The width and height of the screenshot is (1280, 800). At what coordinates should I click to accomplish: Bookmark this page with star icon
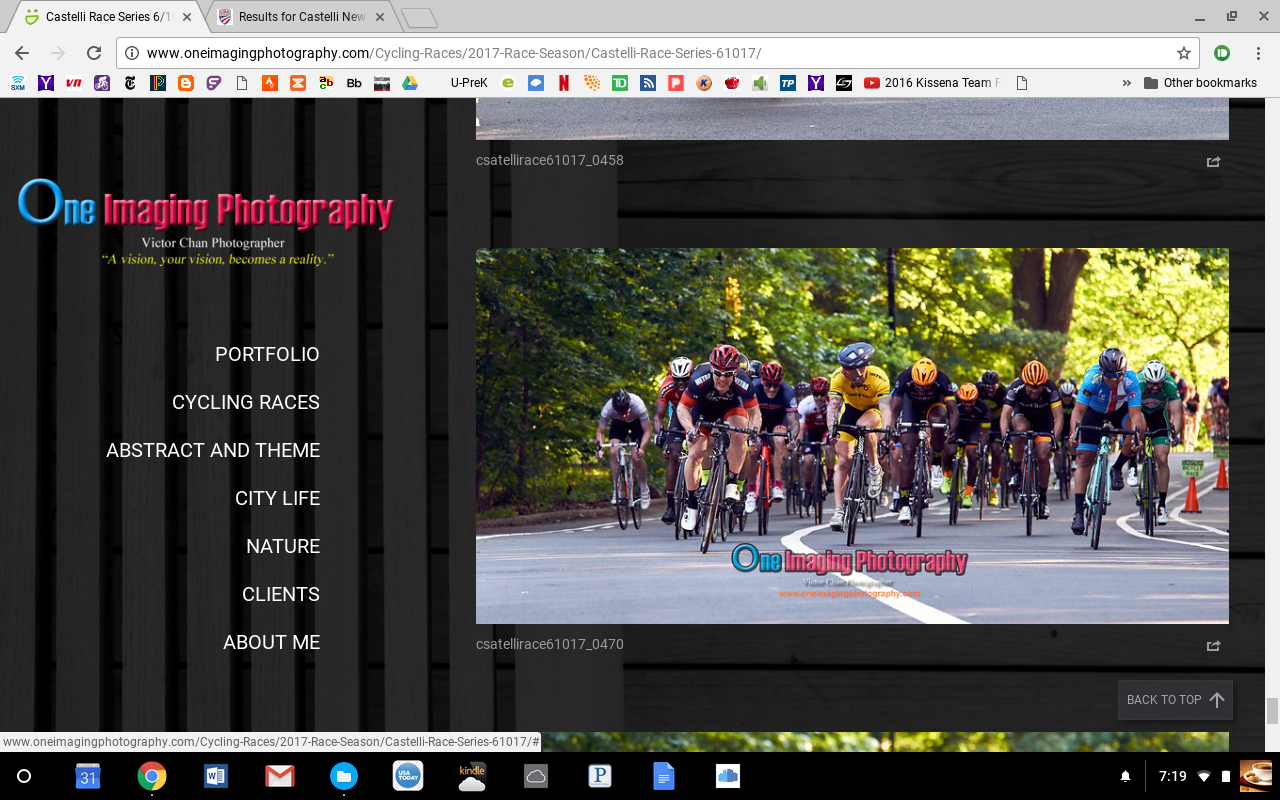[1184, 53]
